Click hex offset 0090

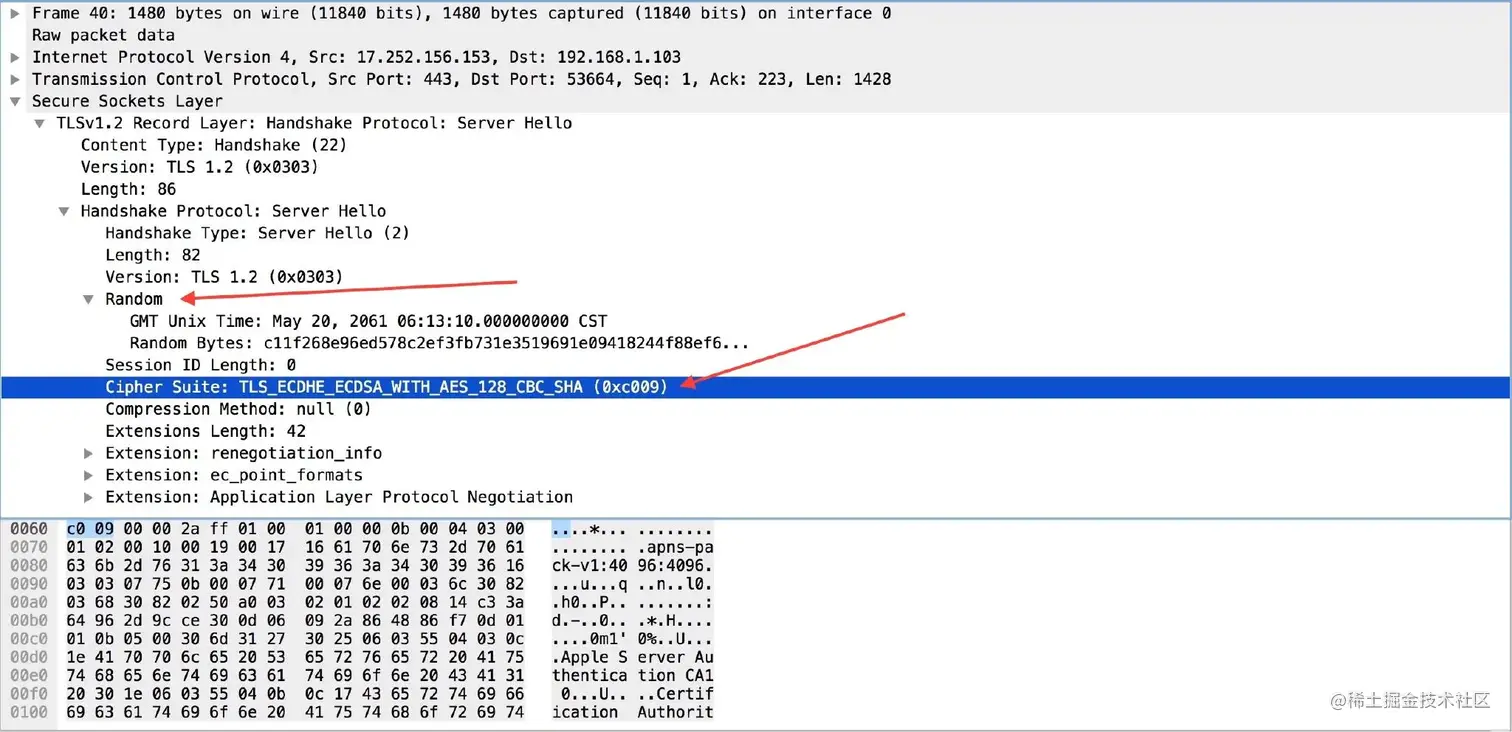point(29,583)
